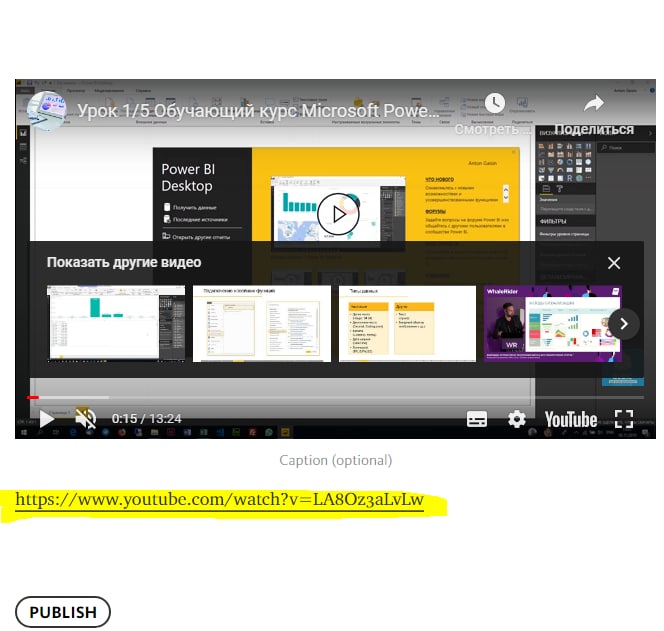The height and width of the screenshot is (631, 664).
Task: Click the large center play button
Action: (x=338, y=214)
